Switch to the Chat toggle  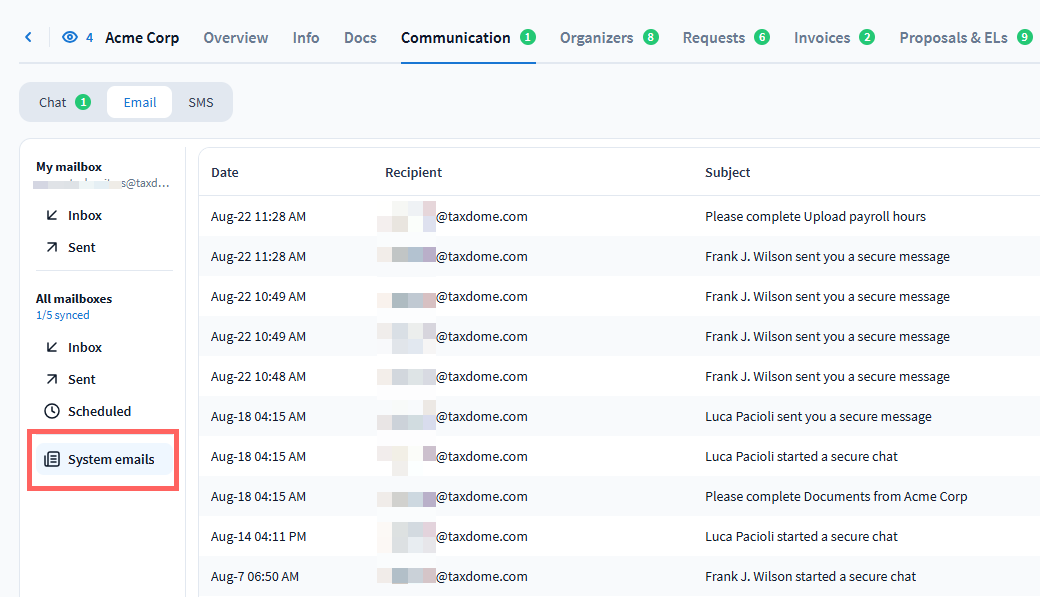pyautogui.click(x=63, y=102)
